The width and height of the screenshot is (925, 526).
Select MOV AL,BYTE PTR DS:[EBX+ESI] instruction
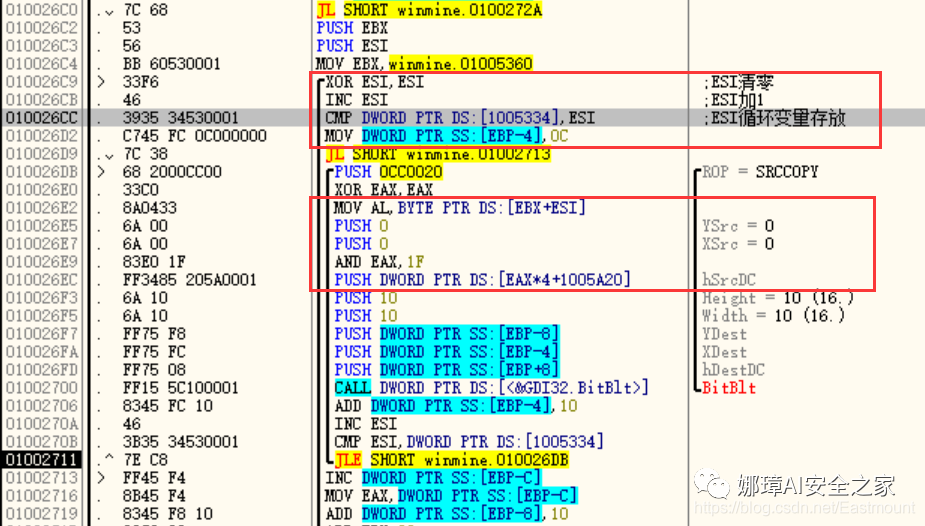point(460,208)
